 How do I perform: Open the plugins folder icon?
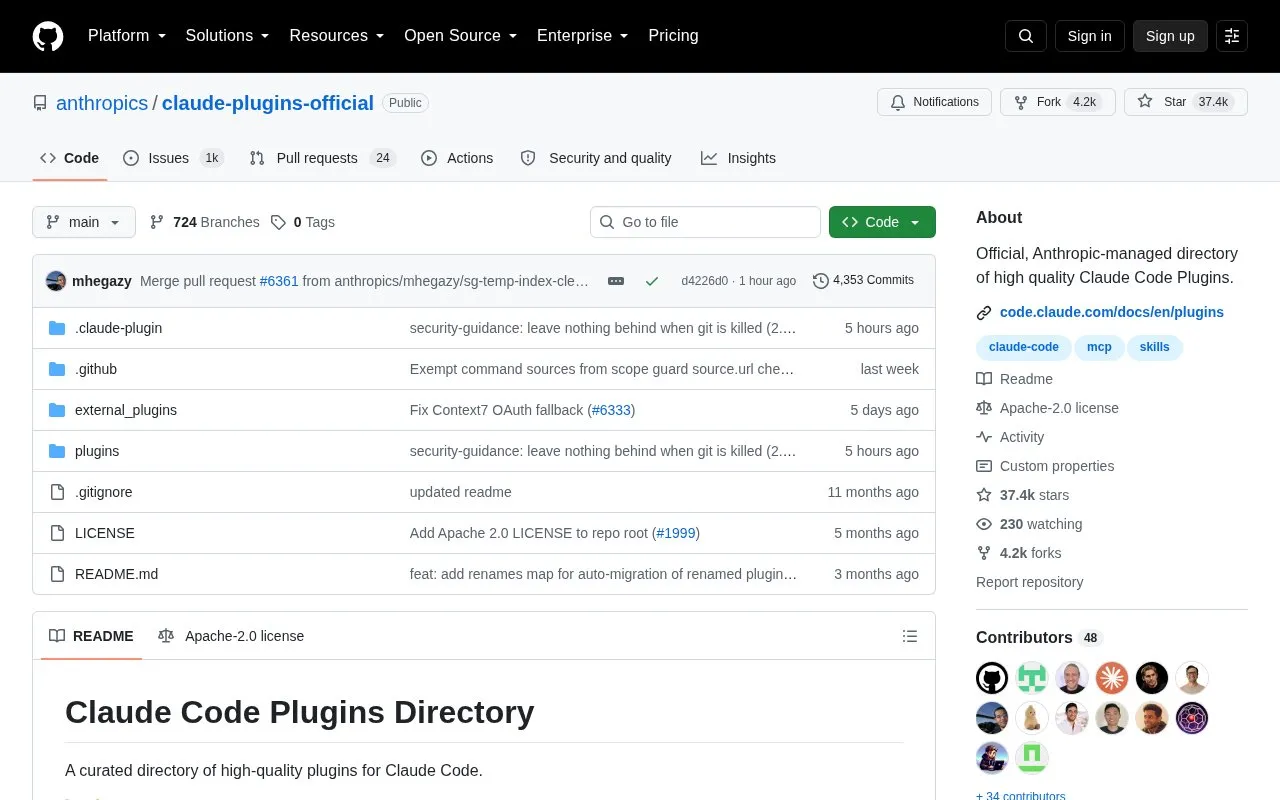click(x=57, y=451)
